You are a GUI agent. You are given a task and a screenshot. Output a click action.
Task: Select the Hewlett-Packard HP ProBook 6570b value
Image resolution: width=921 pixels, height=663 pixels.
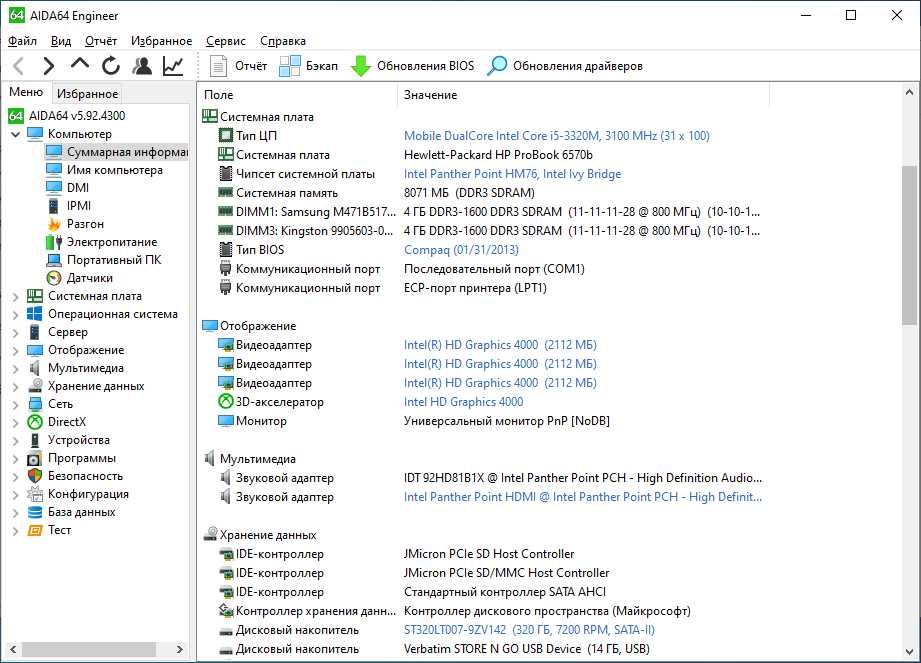(498, 155)
